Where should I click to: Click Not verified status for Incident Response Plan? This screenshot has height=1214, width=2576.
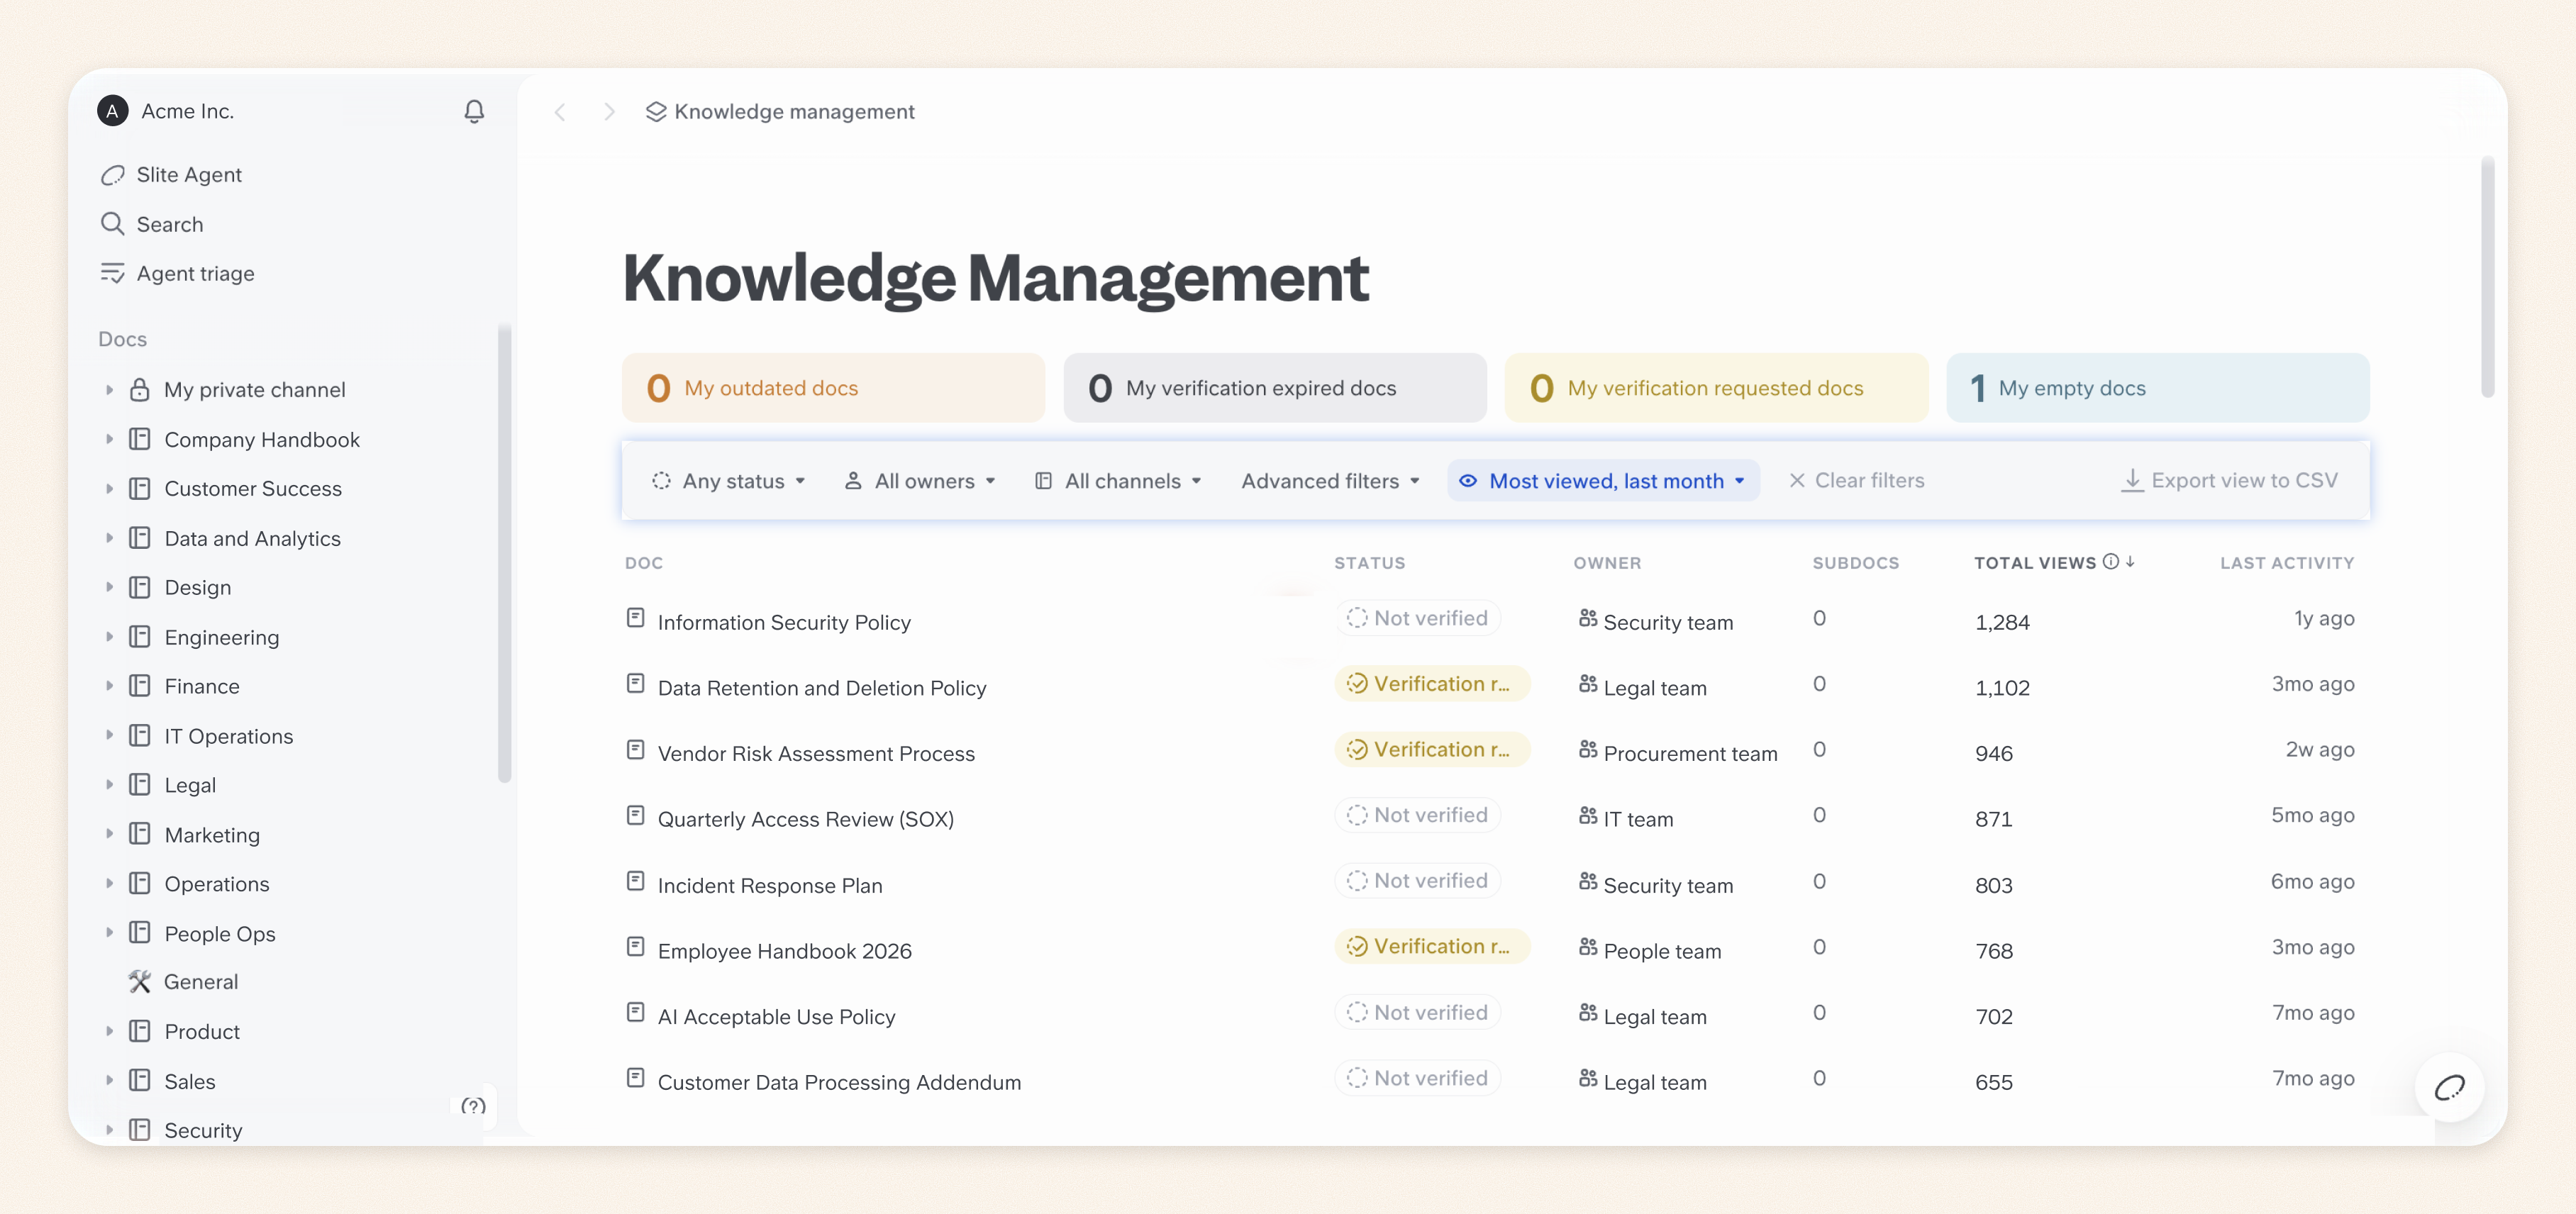[x=1418, y=881]
